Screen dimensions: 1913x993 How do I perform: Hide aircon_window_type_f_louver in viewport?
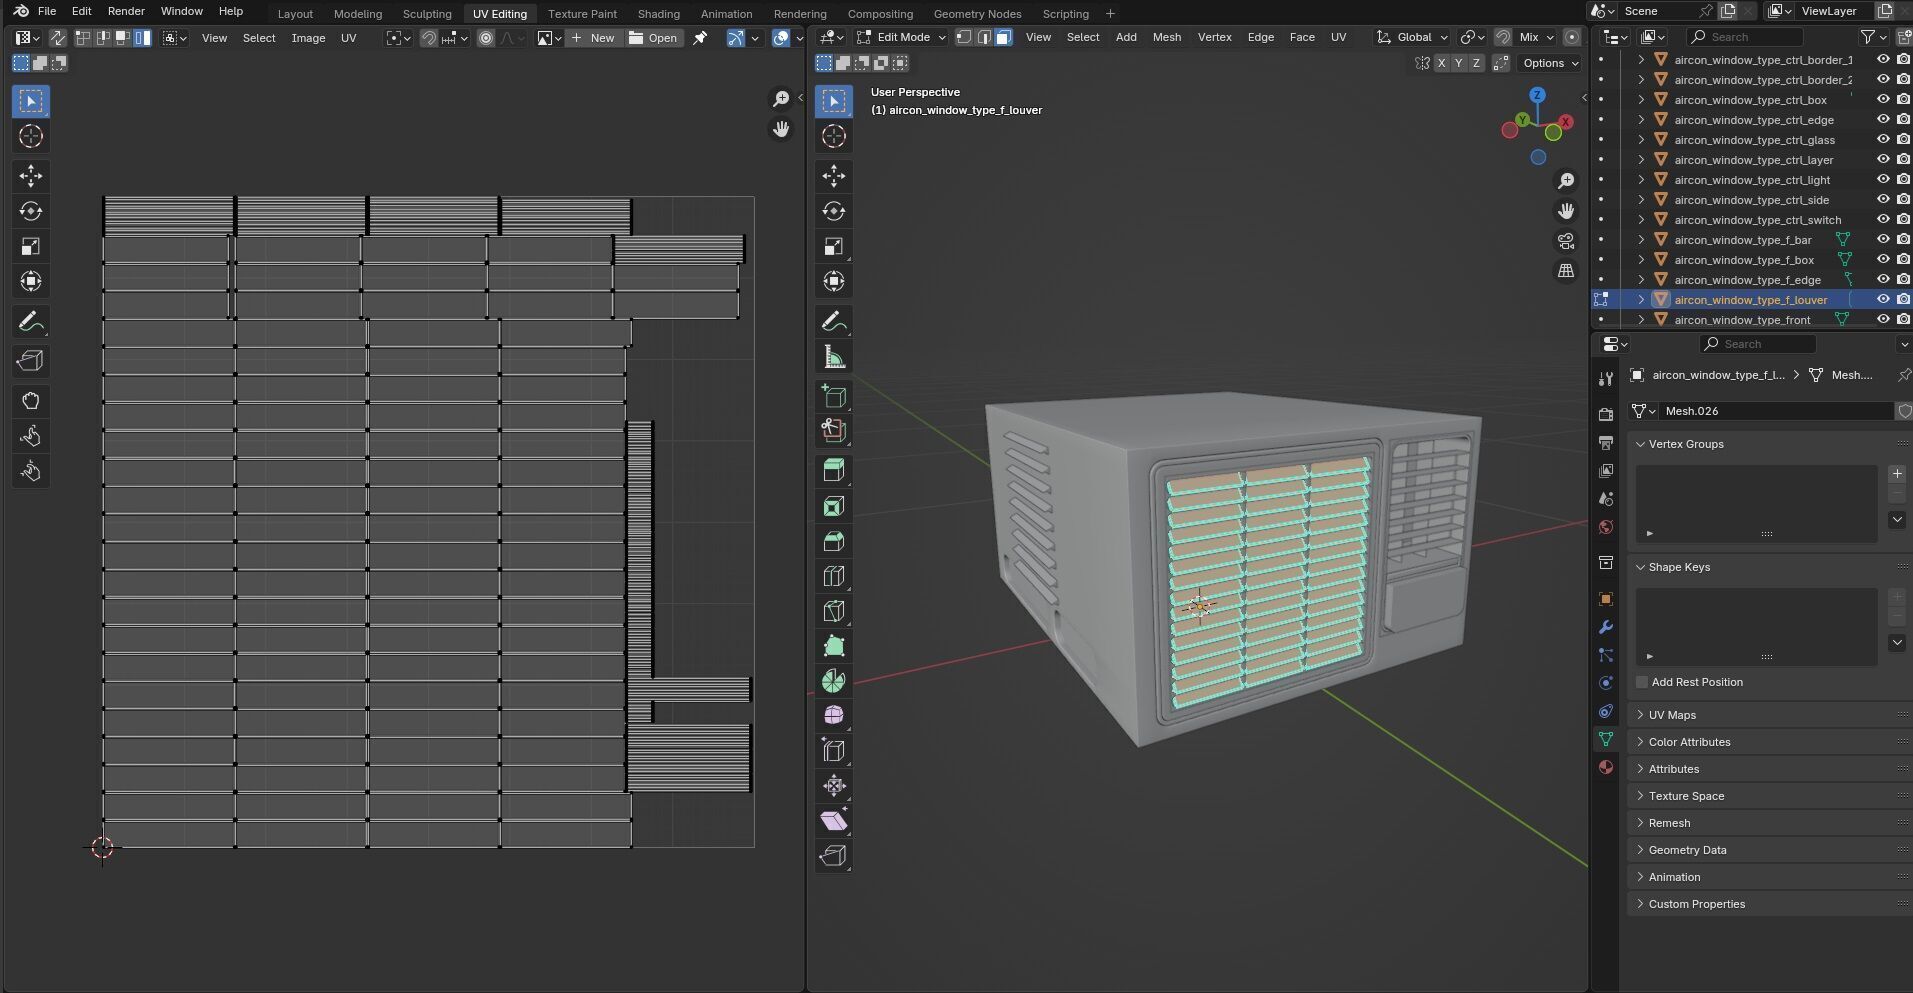click(x=1883, y=300)
